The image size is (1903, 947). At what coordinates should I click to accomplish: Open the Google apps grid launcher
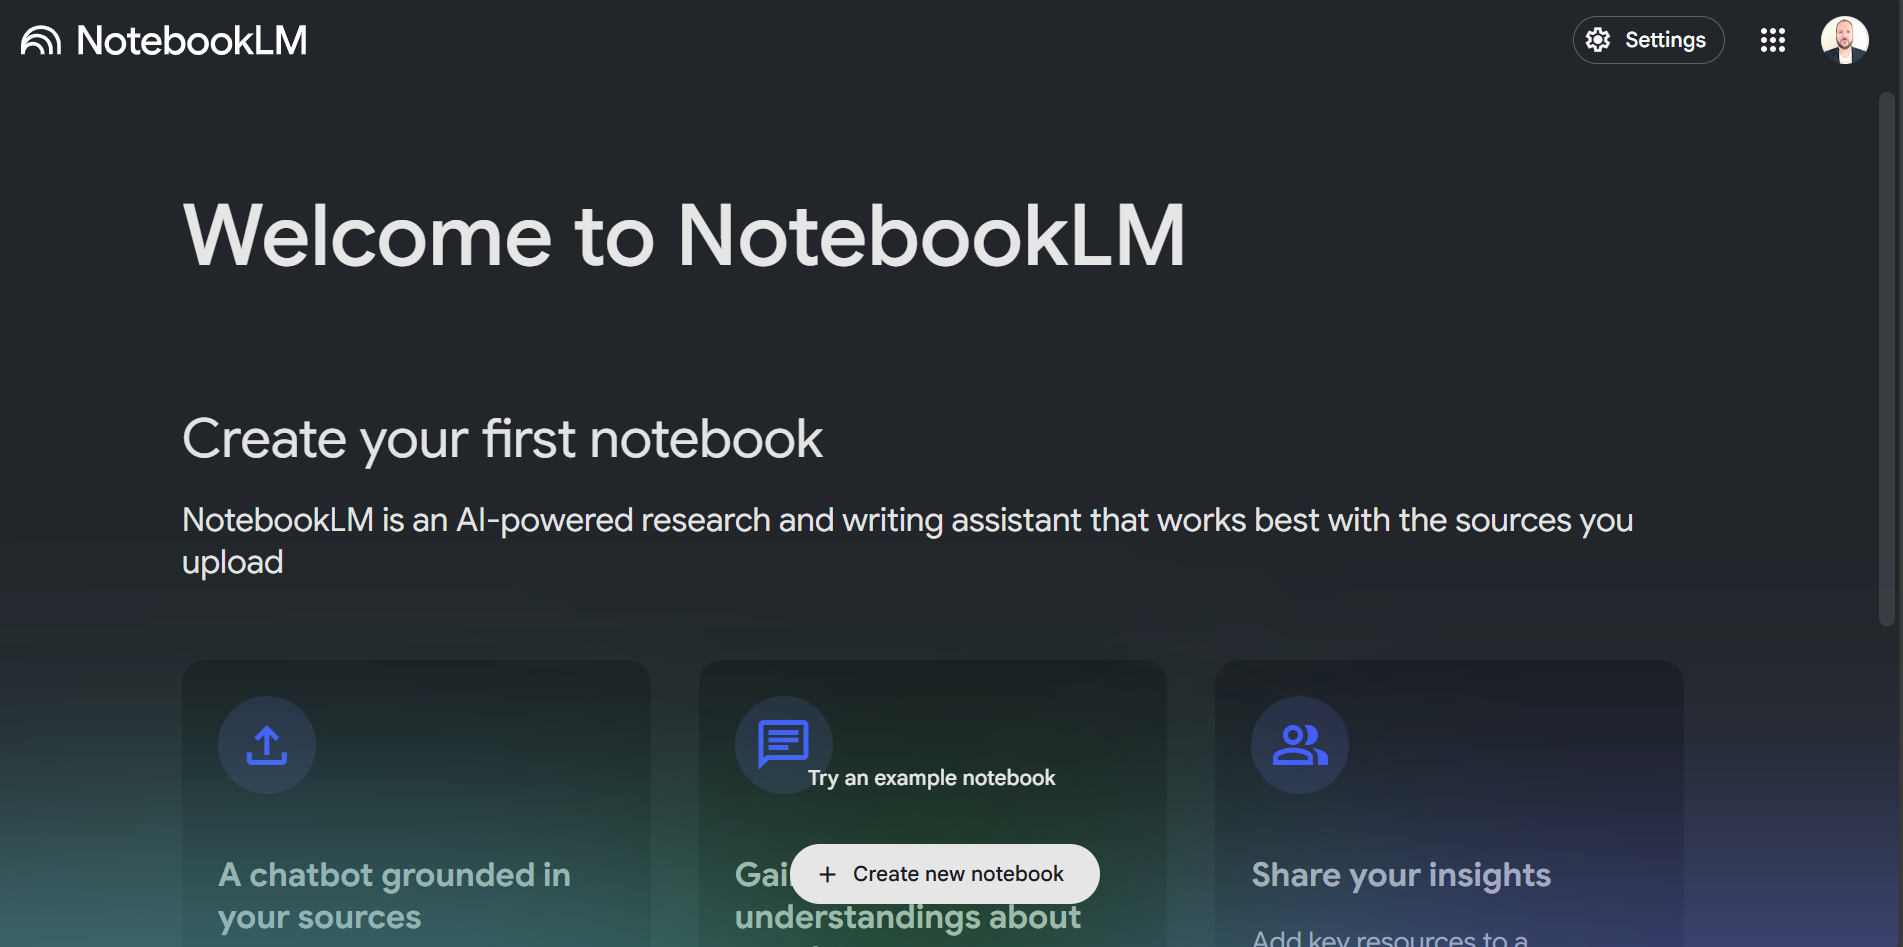click(1772, 40)
